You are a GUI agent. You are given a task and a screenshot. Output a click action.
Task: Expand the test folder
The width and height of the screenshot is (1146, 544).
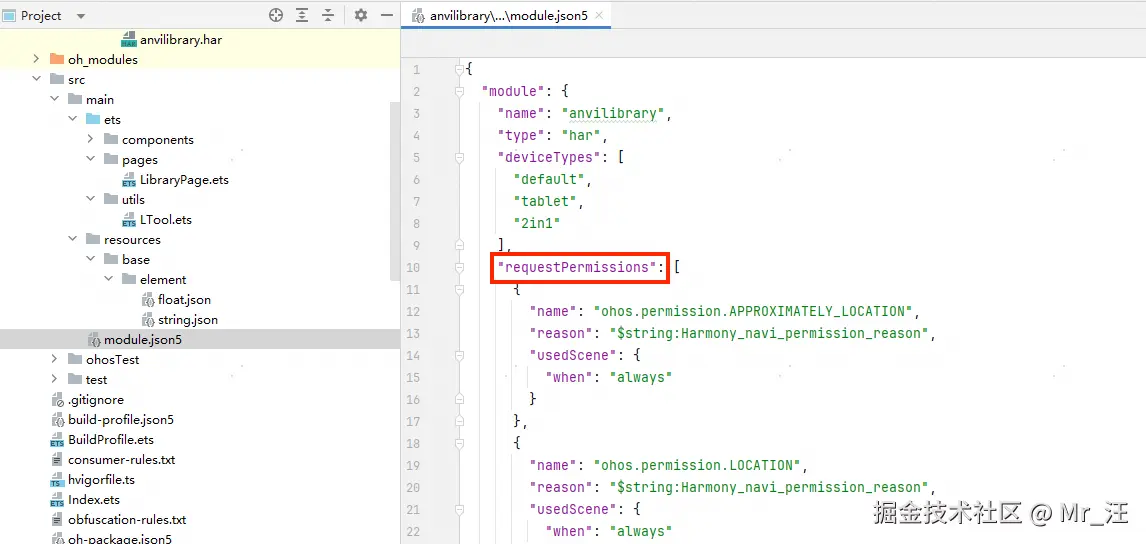click(54, 379)
